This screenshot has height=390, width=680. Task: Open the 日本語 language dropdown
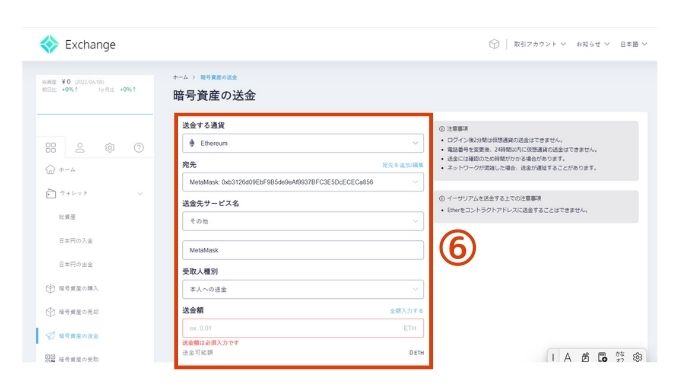[x=633, y=44]
